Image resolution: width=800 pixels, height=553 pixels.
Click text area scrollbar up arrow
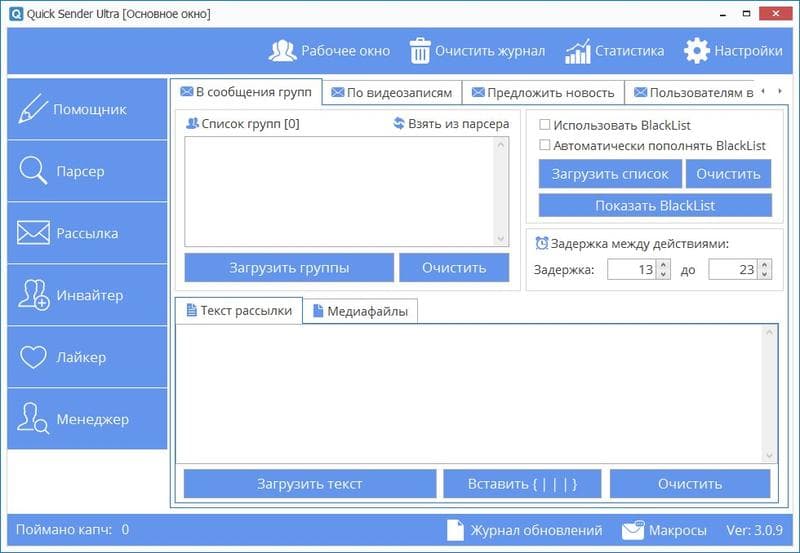(769, 332)
